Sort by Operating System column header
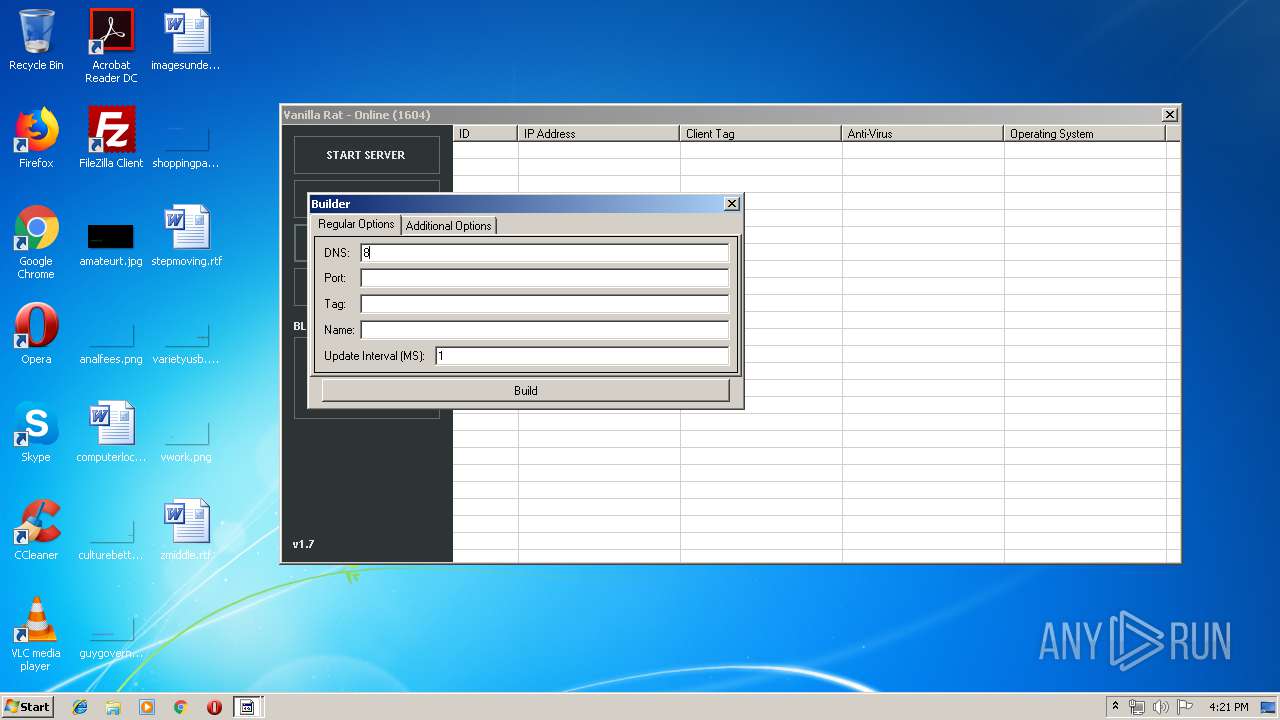Screen dimensions: 1280x720 [1085, 133]
